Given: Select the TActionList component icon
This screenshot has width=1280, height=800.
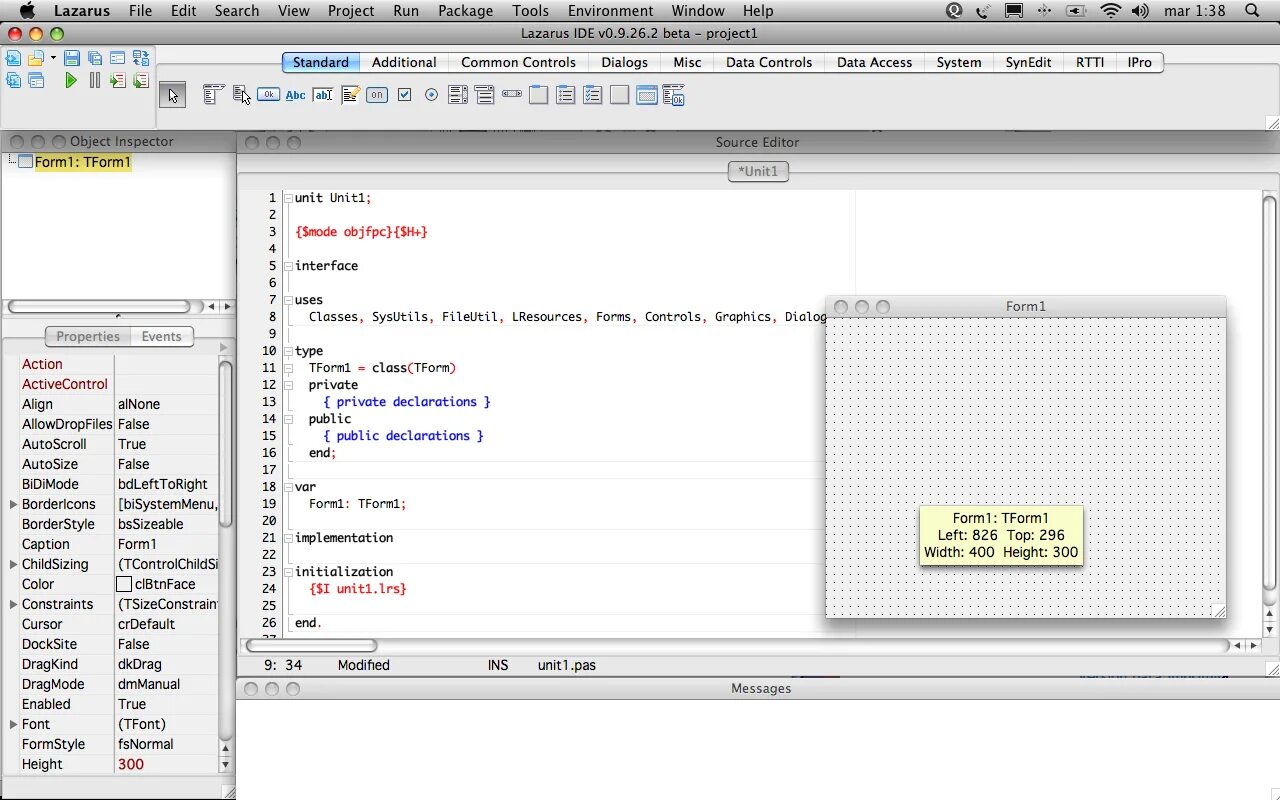Looking at the screenshot, I should [x=673, y=95].
